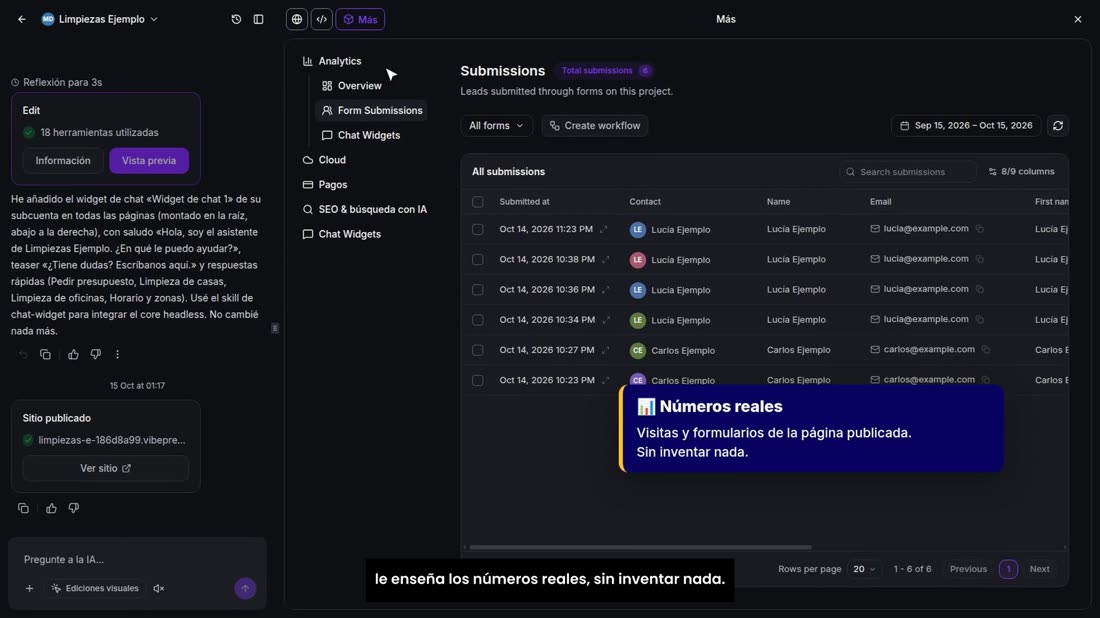Focus the Search submissions field
The height and width of the screenshot is (618, 1100).
tap(907, 172)
